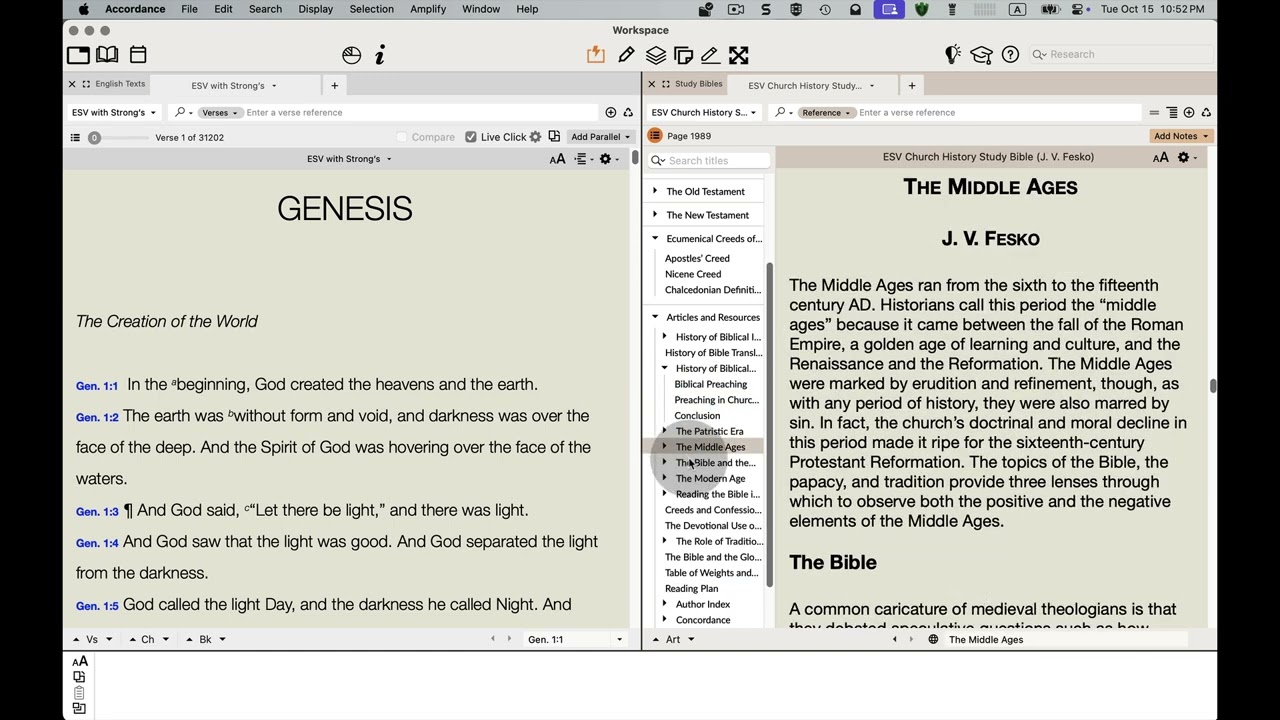Open the calendar reading plan icon
This screenshot has width=1280, height=720.
tap(138, 55)
